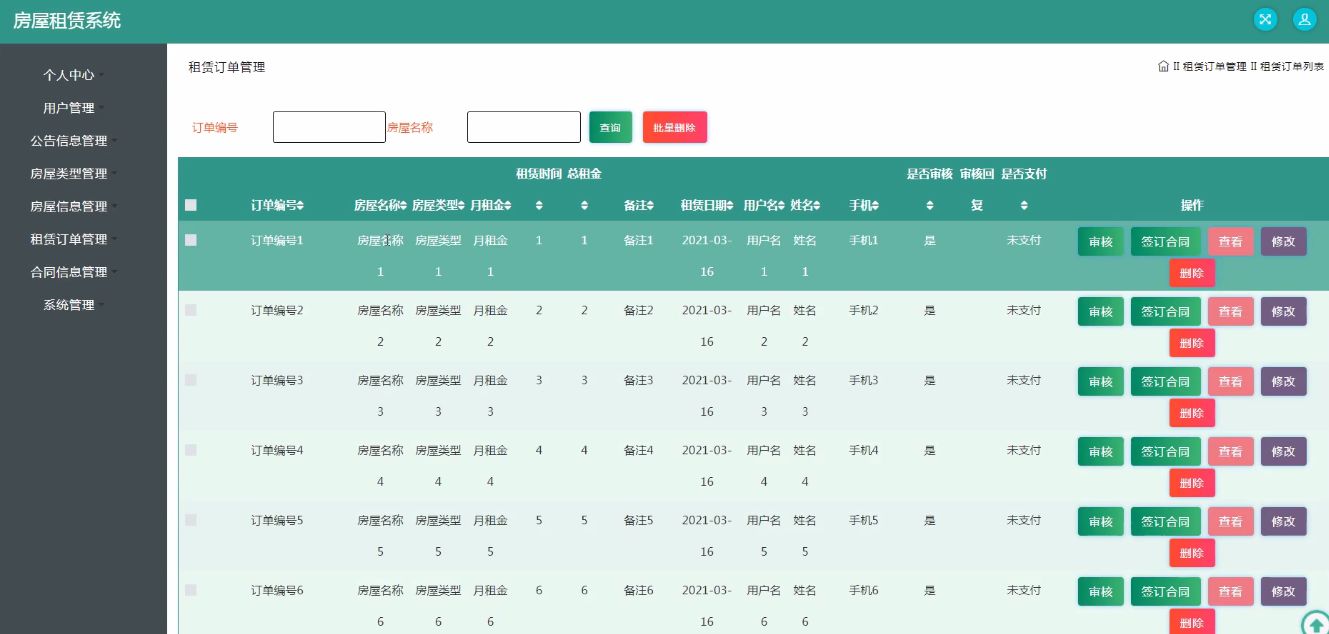Click the 手机5 cell in the table
1329x634 pixels.
863,520
